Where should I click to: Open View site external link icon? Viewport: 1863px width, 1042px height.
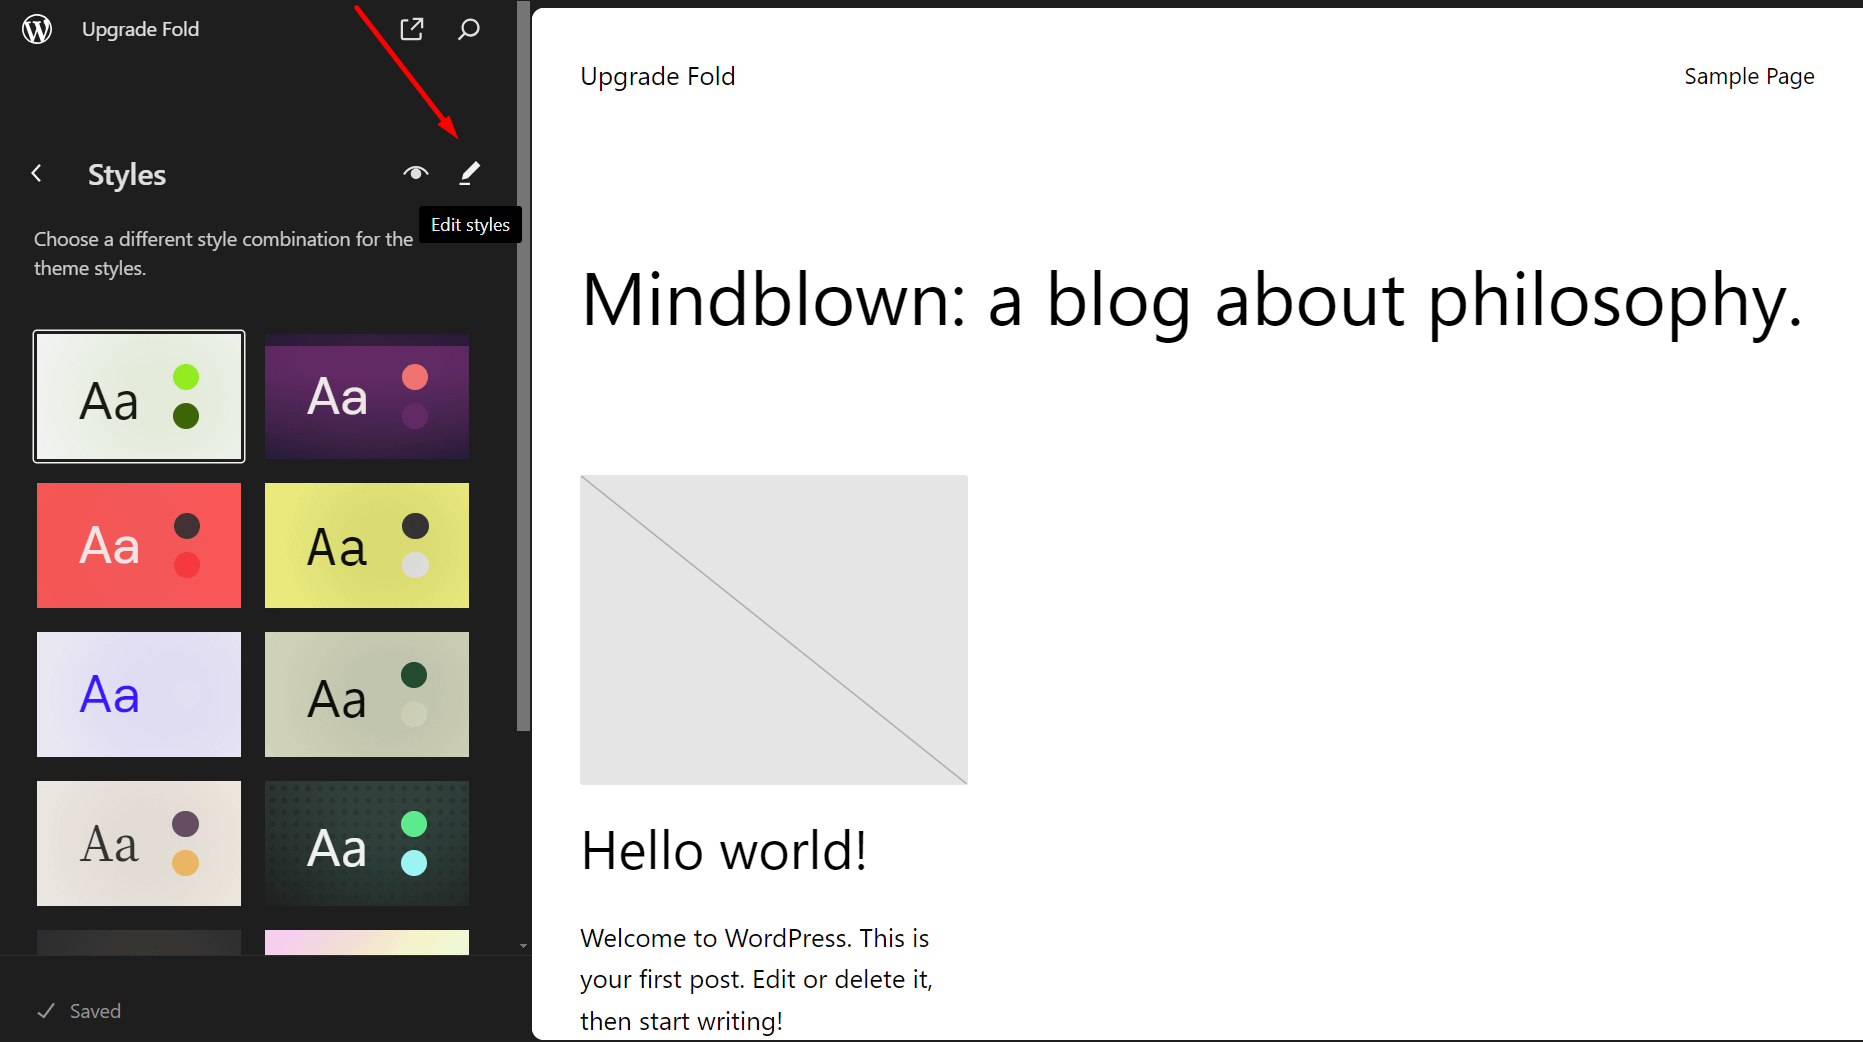coord(412,29)
